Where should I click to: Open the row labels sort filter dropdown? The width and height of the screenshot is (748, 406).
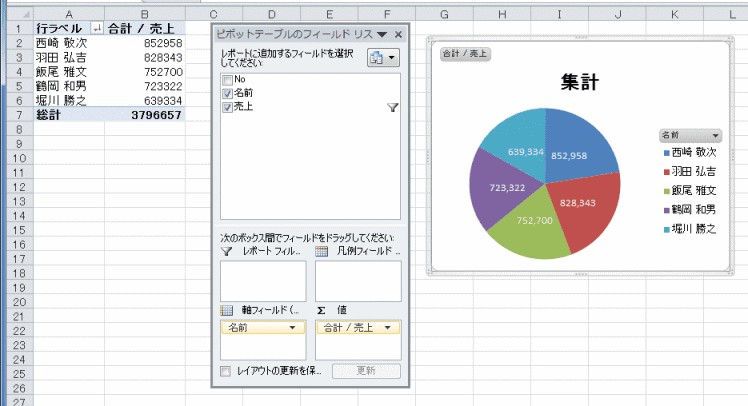(x=97, y=28)
